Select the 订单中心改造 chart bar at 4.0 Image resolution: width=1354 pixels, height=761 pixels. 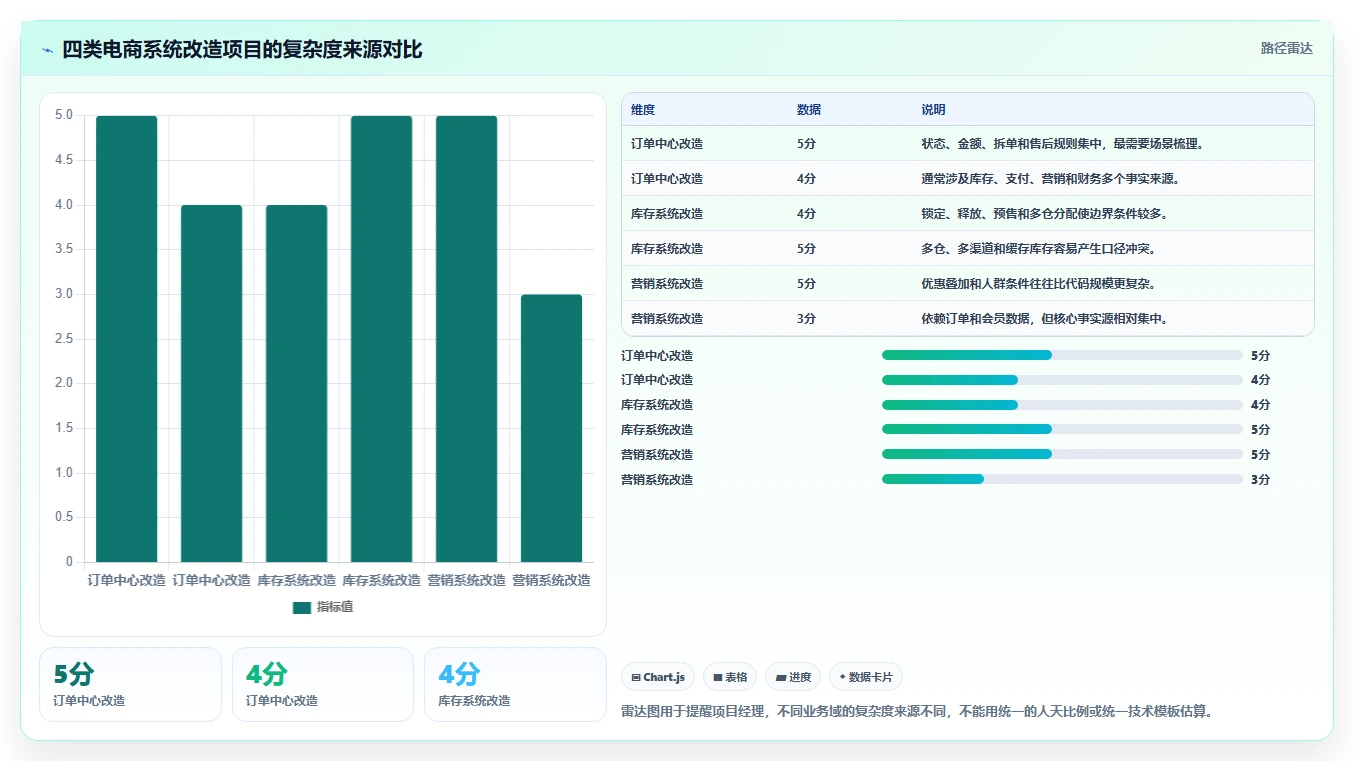(211, 384)
